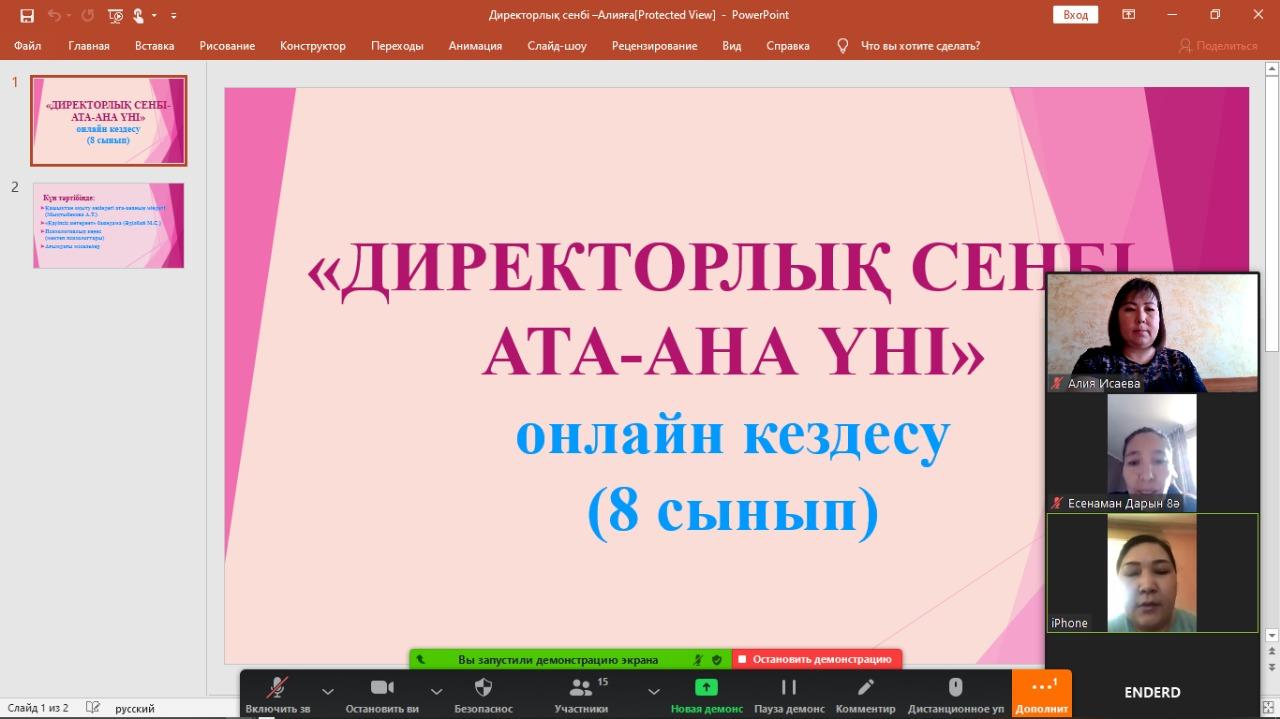Viewport: 1280px width, 719px height.
Task: Open the Annotate pencil tool
Action: click(x=865, y=687)
